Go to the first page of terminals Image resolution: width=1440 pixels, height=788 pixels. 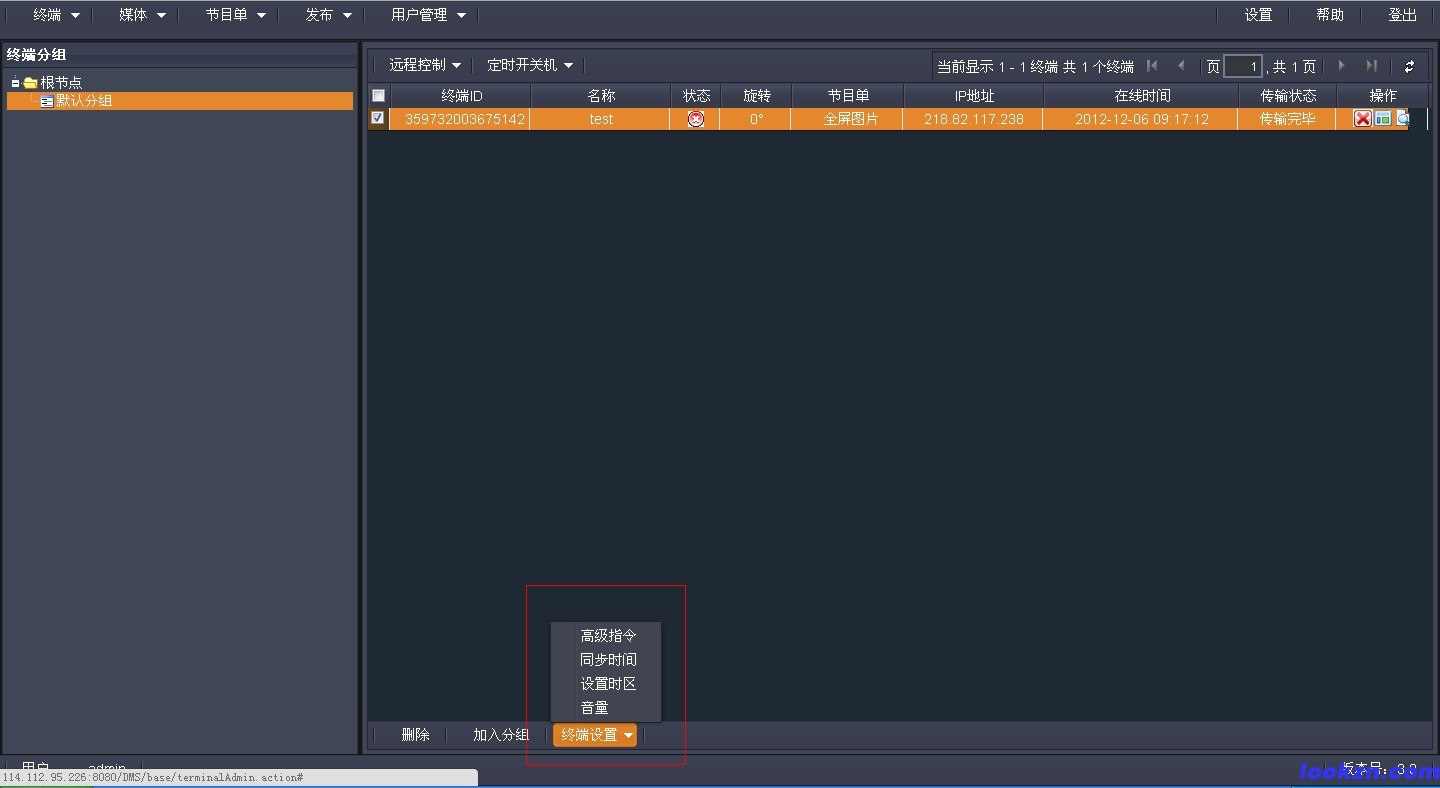tap(1152, 66)
